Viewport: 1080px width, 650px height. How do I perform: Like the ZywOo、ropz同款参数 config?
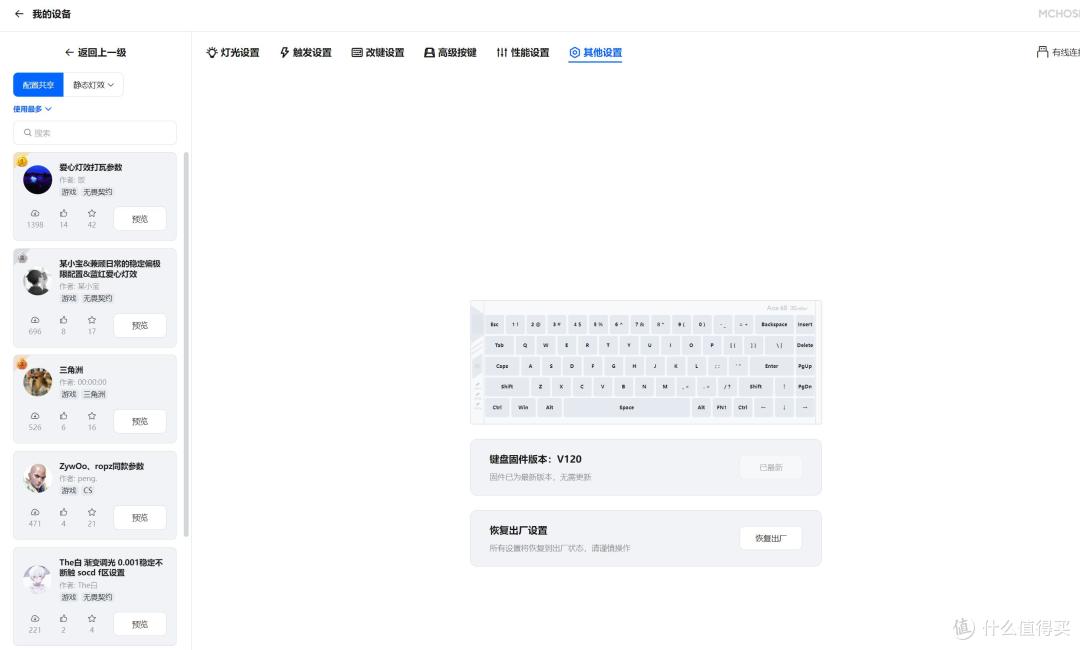click(63, 512)
